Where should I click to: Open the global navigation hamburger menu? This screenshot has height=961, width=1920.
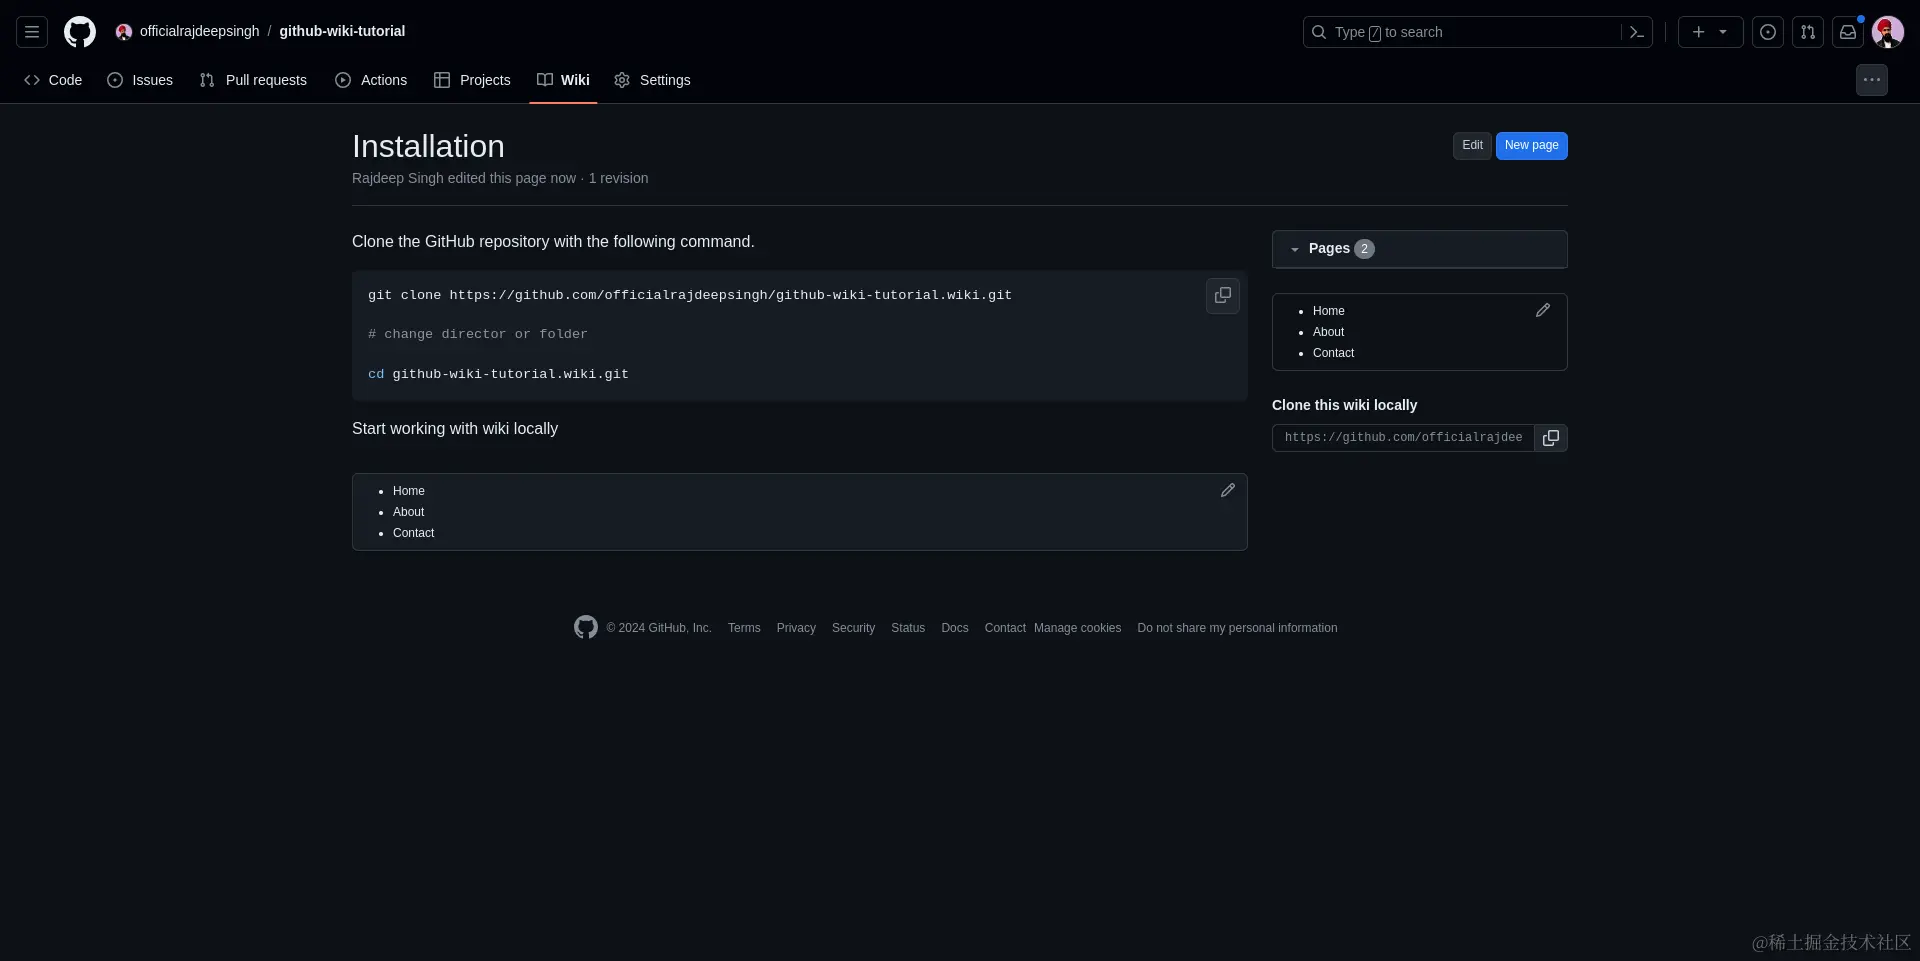tap(32, 32)
